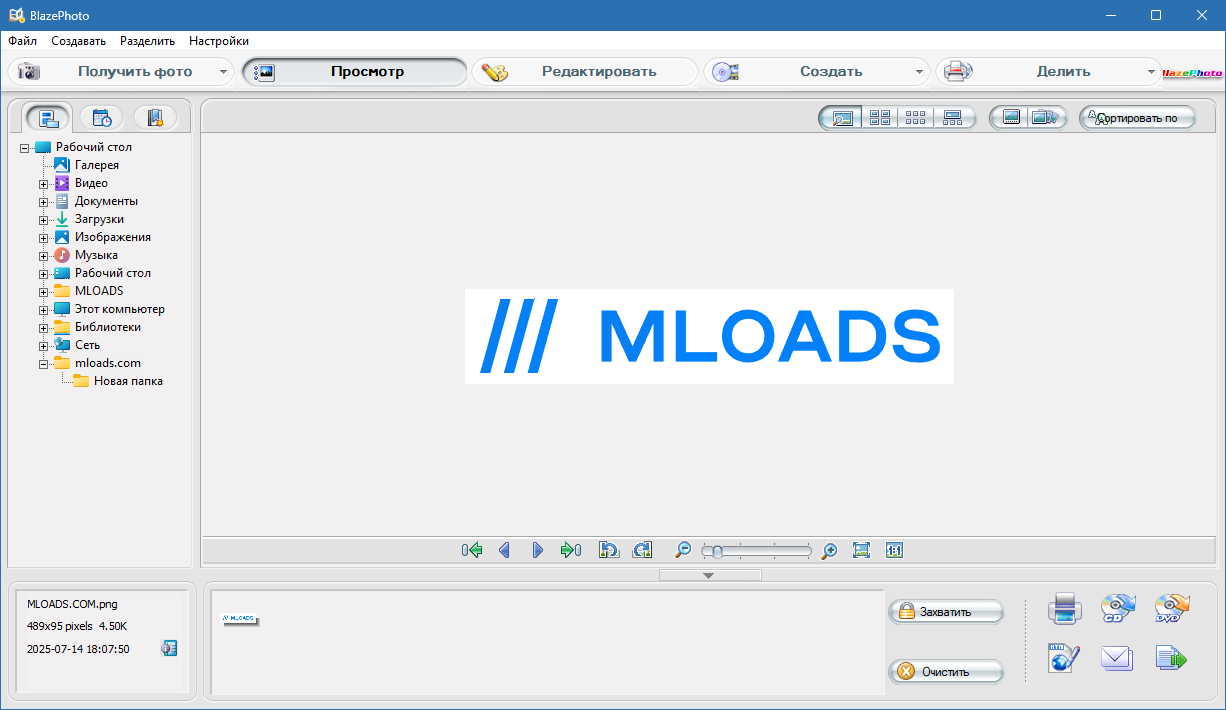Jump to the first image
The width and height of the screenshot is (1226, 710).
pyautogui.click(x=472, y=550)
